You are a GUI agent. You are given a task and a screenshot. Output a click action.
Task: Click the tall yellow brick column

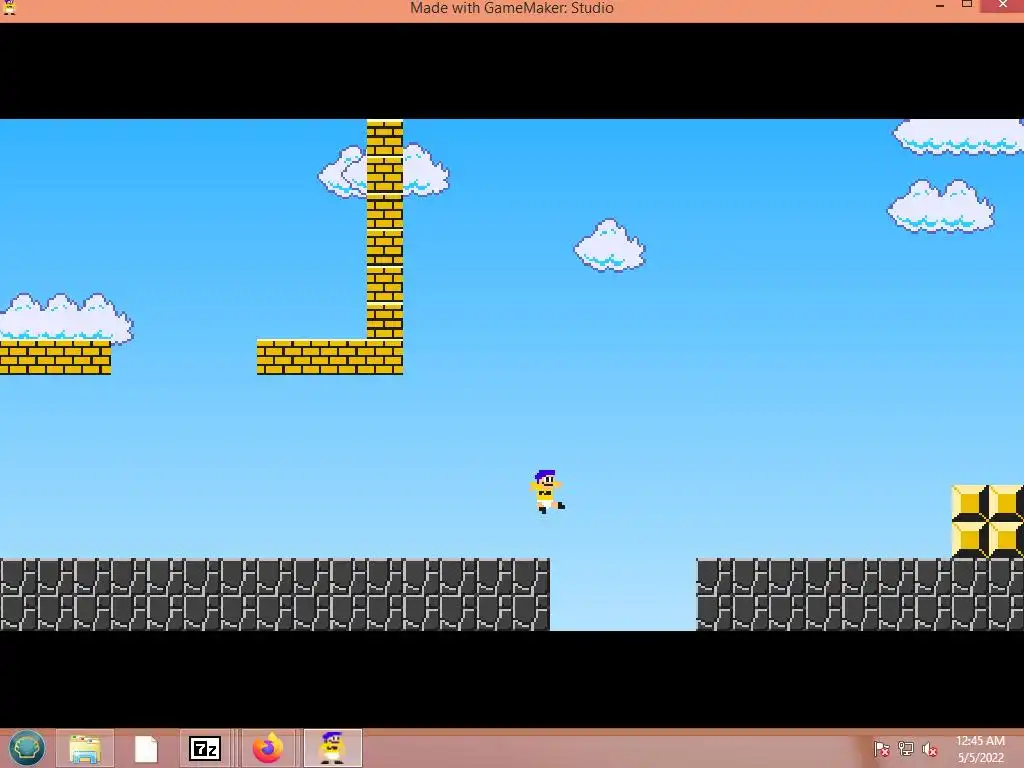coord(385,229)
